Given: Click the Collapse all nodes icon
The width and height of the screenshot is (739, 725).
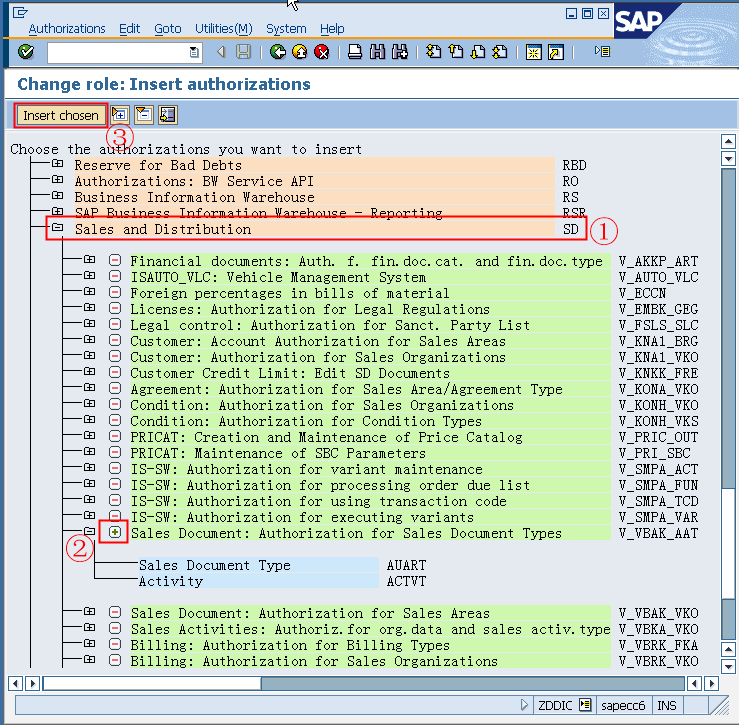Looking at the screenshot, I should tap(144, 115).
